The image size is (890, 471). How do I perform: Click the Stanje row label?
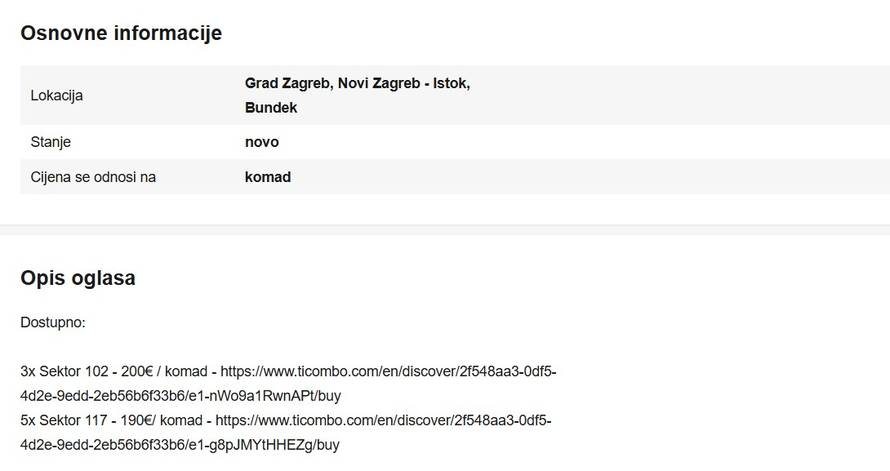pyautogui.click(x=51, y=142)
